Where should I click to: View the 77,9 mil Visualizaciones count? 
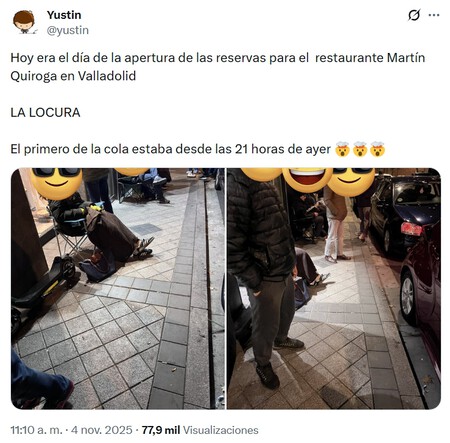click(x=200, y=430)
